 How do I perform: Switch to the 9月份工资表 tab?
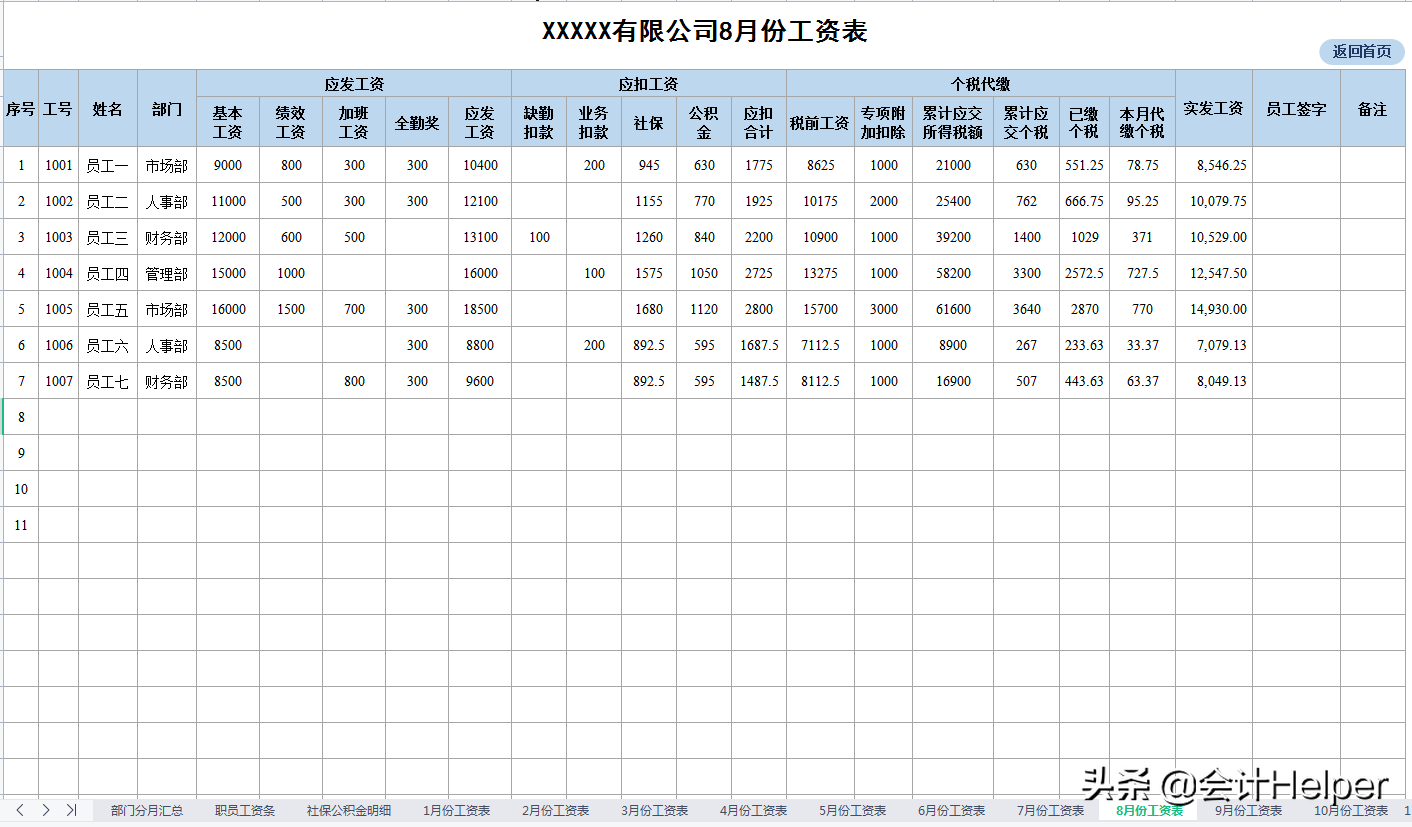[x=1249, y=811]
